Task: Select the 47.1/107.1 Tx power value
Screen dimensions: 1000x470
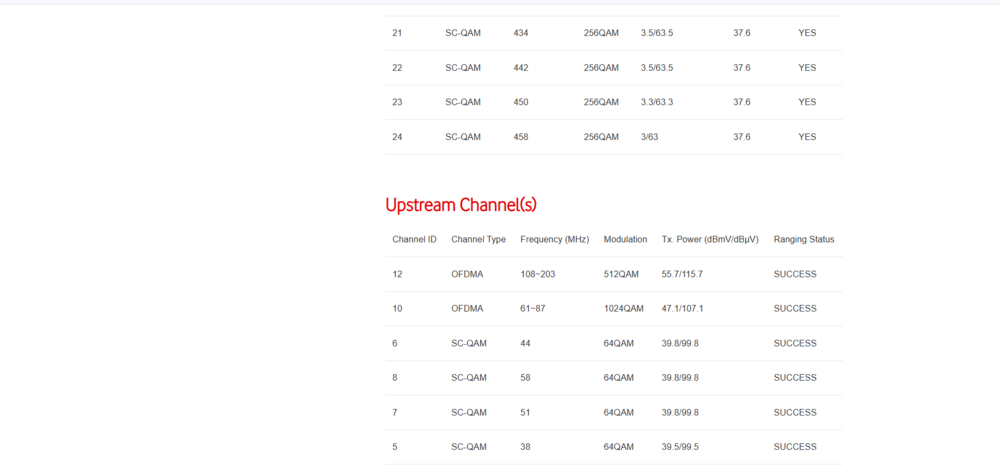Action: pos(682,309)
